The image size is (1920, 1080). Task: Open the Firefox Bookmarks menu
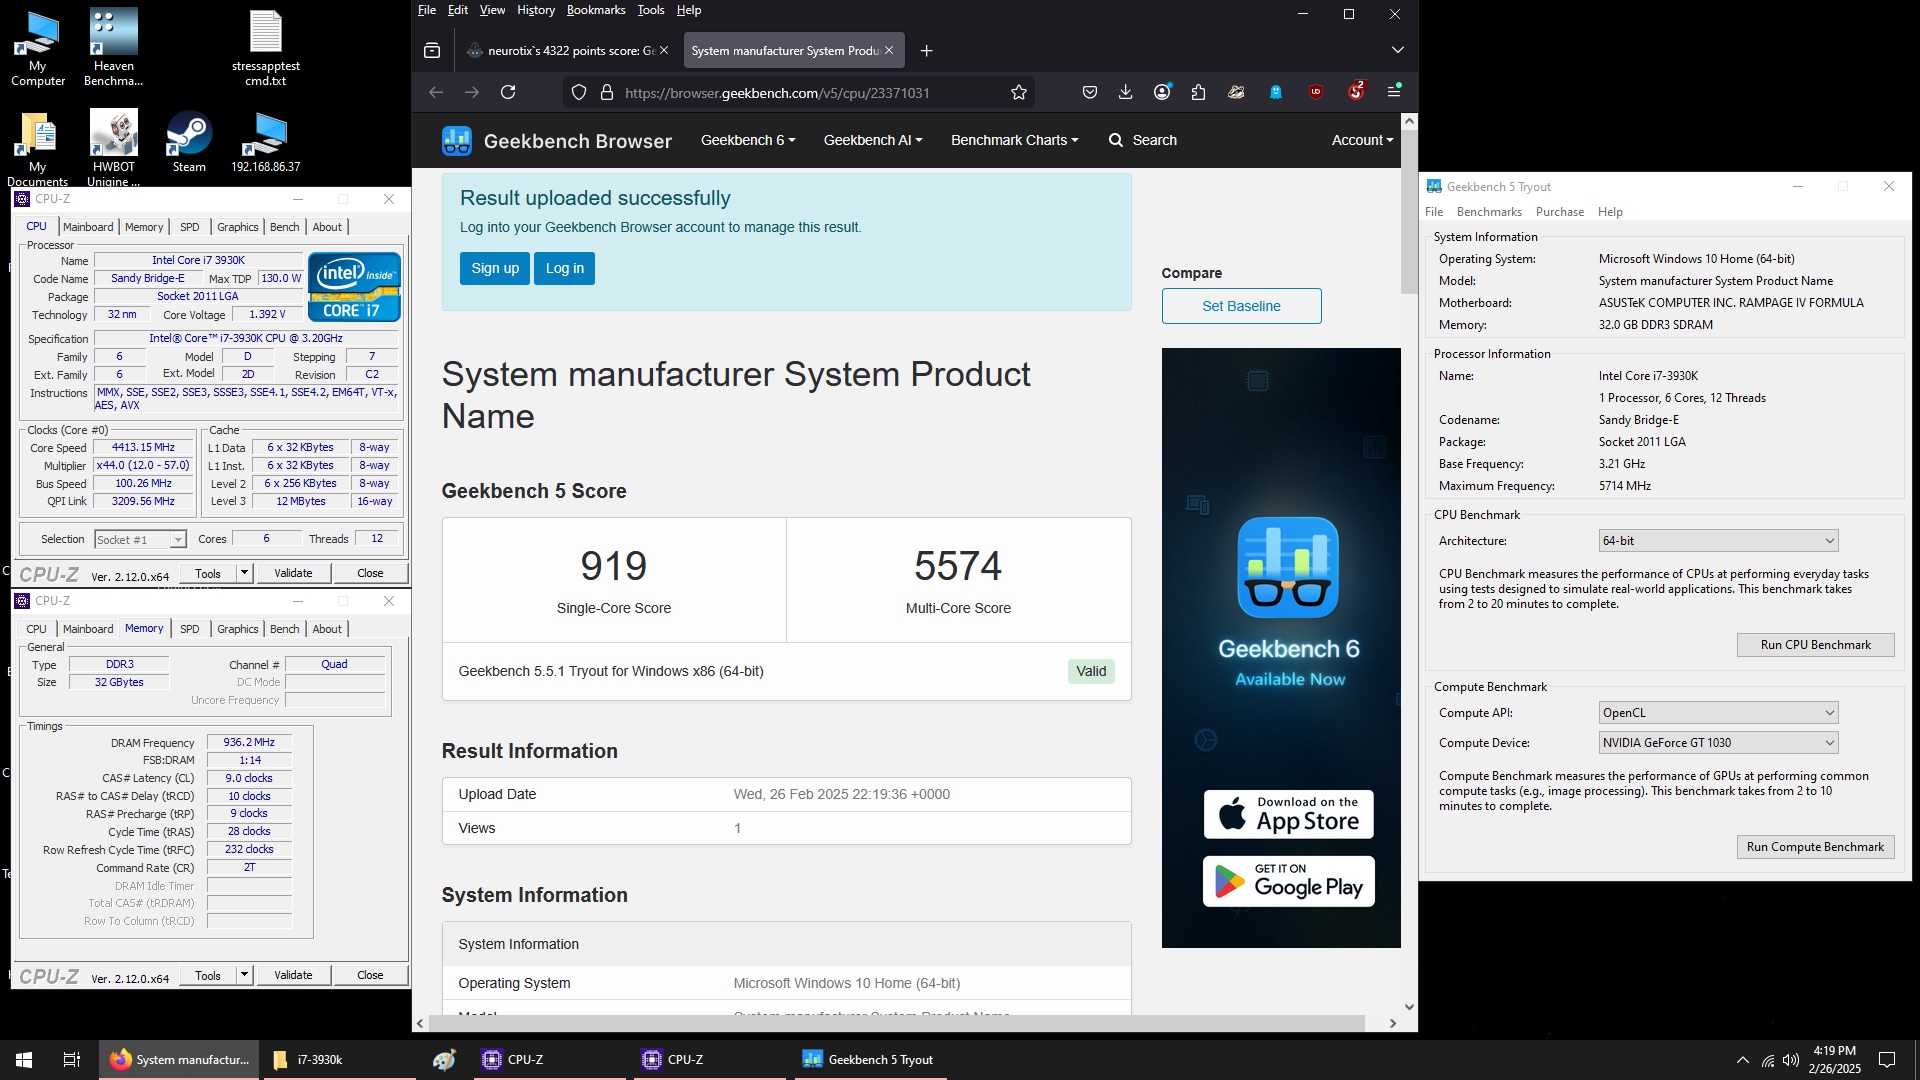coord(596,10)
